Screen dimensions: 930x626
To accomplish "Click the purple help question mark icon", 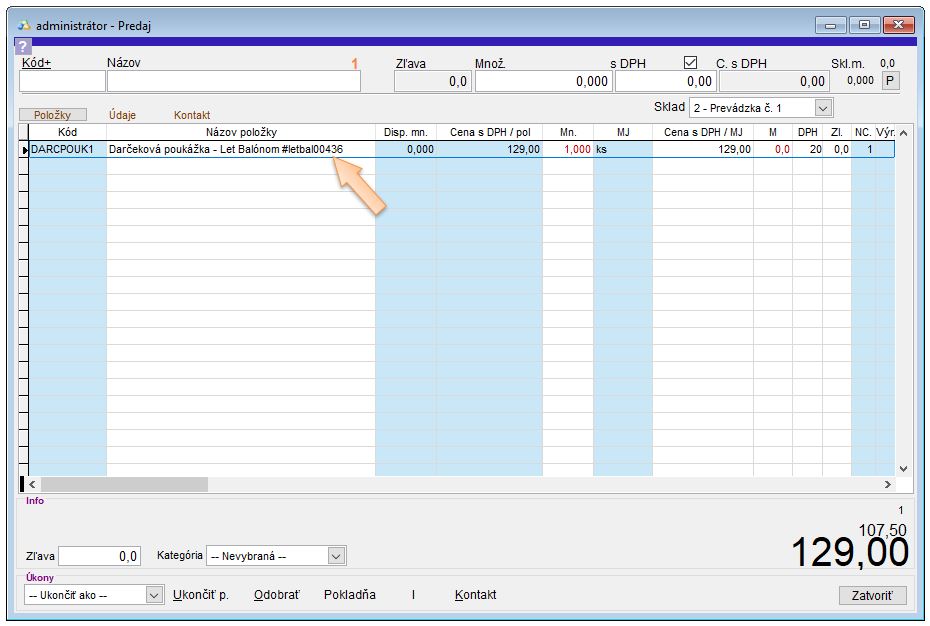I will point(24,47).
